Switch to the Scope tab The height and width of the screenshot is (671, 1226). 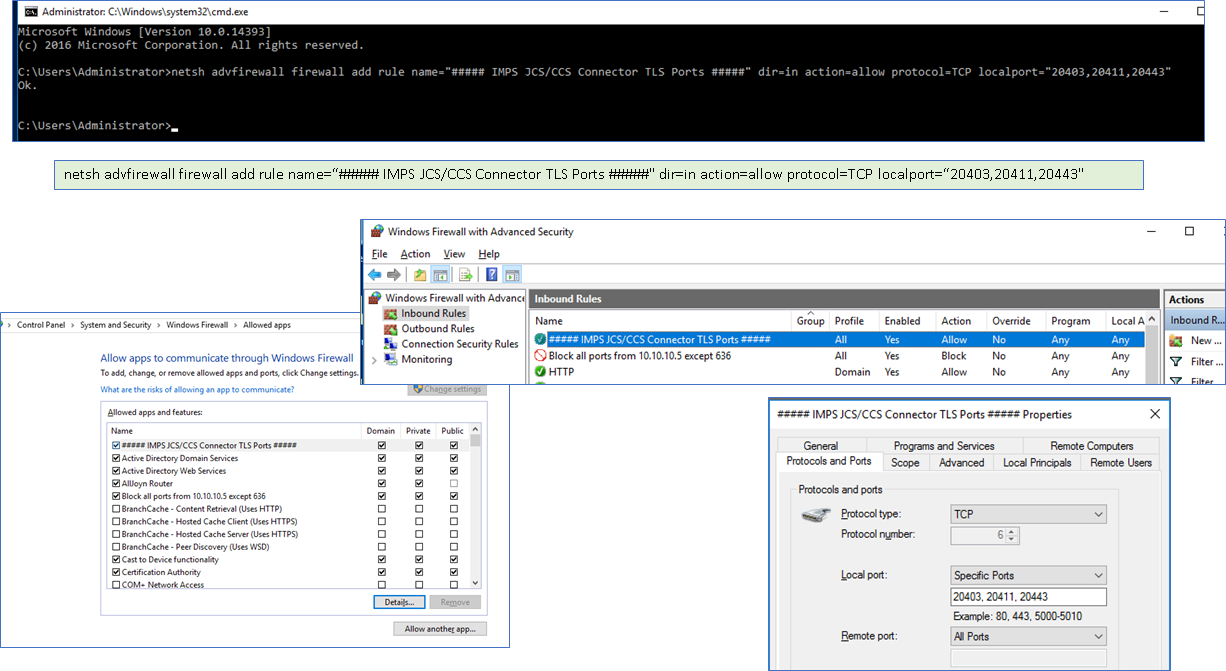click(x=905, y=463)
